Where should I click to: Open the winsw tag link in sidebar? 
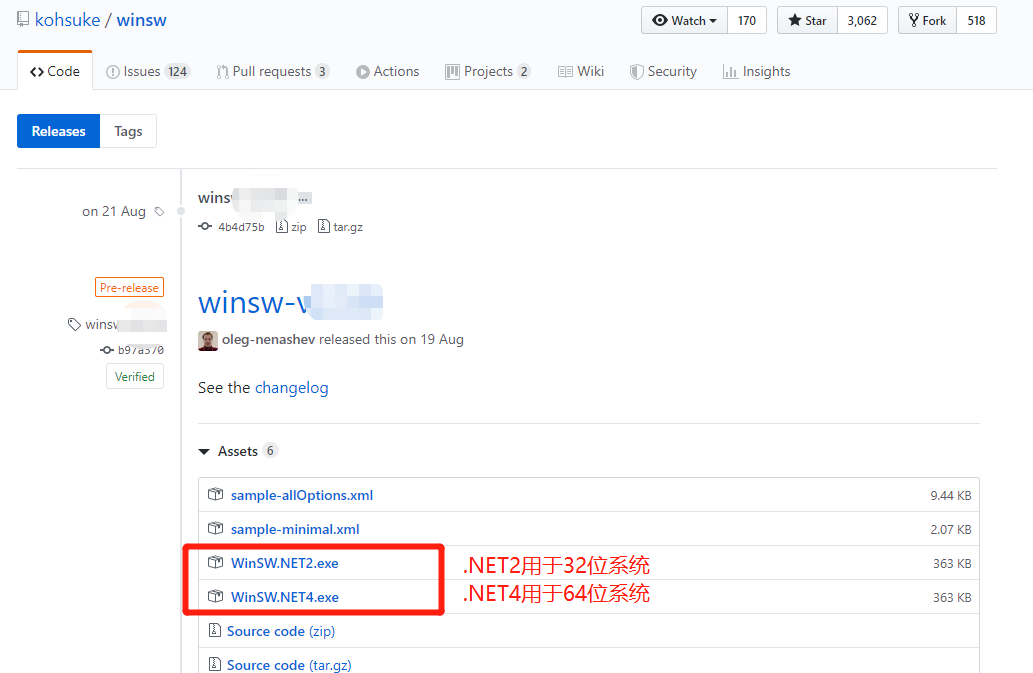126,324
